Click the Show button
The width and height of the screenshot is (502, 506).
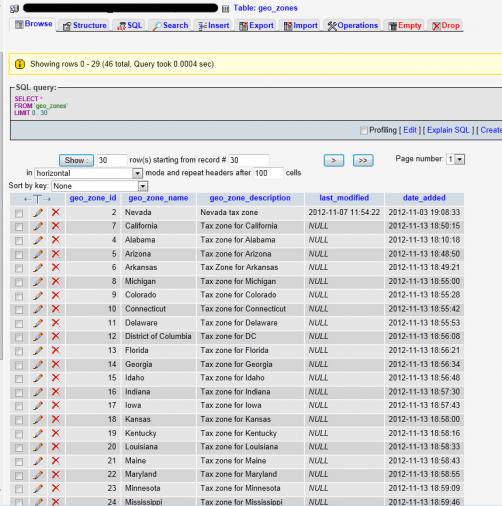click(x=76, y=160)
